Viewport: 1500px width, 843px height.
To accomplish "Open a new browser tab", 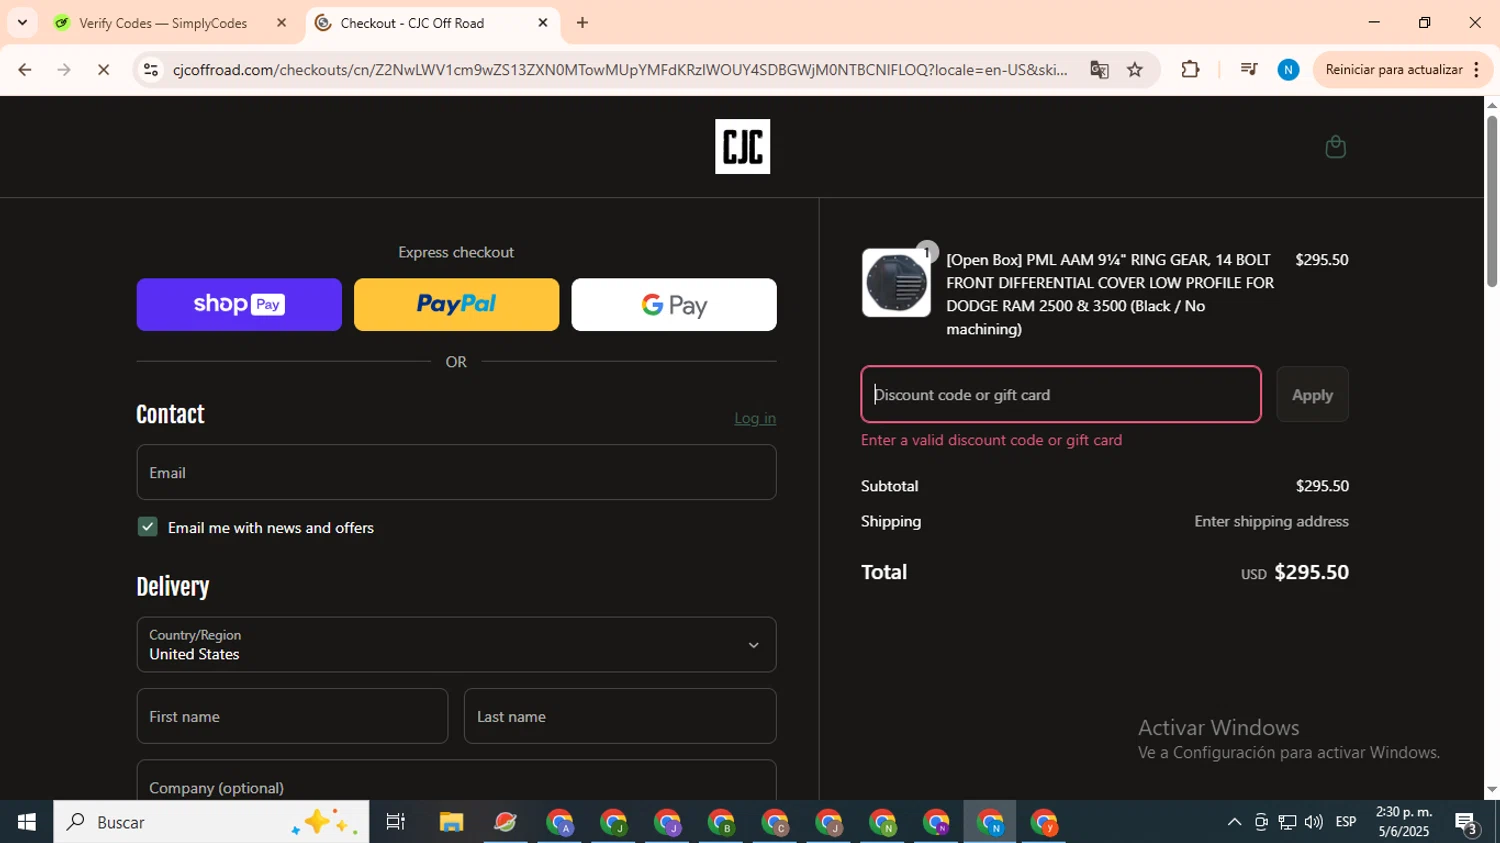I will (x=582, y=23).
